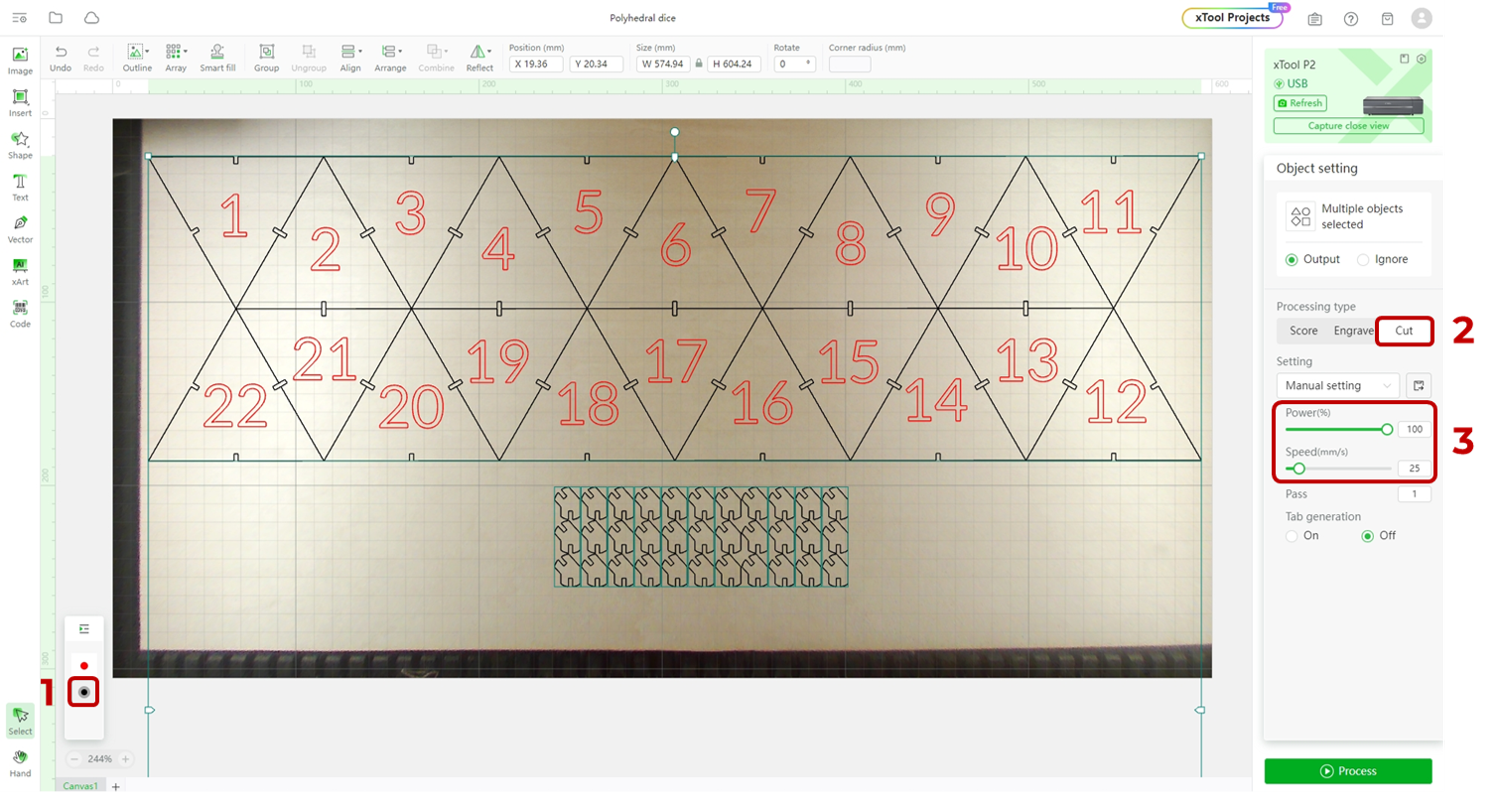
Task: Enable Tab generation by selecting On
Action: click(1291, 536)
